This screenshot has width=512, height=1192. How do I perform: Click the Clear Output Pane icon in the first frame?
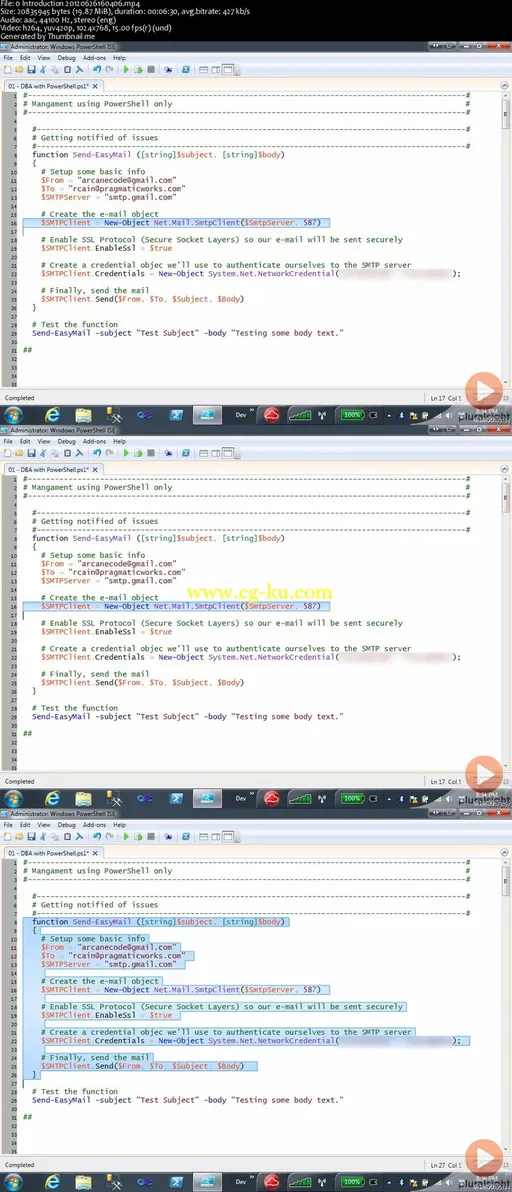[79, 69]
